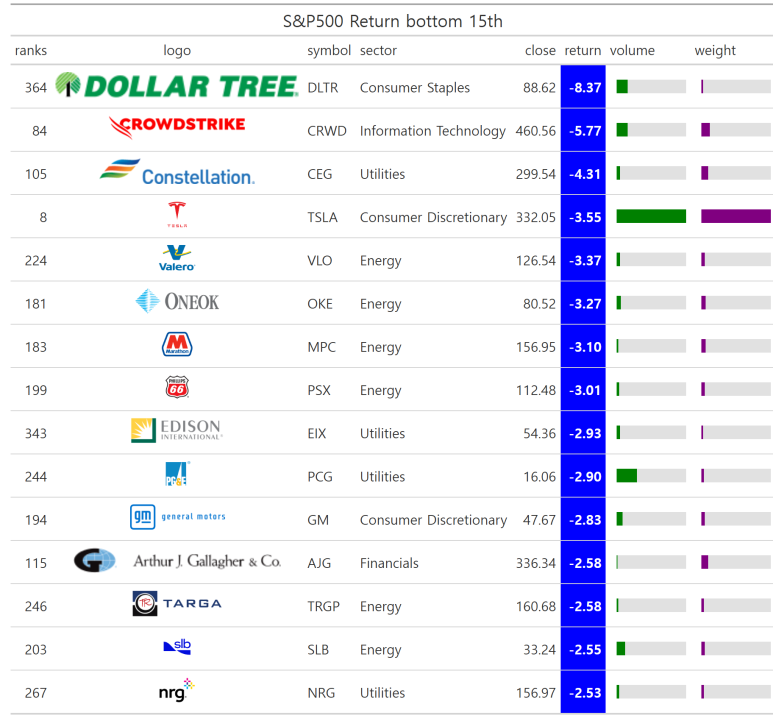Screen dimensions: 773x718
Task: Click the Targa logo
Action: point(177,604)
